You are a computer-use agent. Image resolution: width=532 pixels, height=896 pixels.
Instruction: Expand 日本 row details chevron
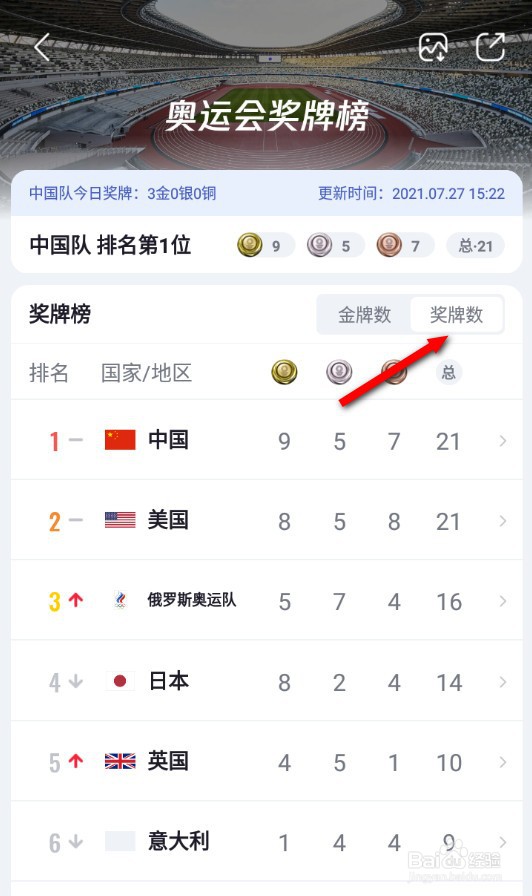click(x=502, y=682)
